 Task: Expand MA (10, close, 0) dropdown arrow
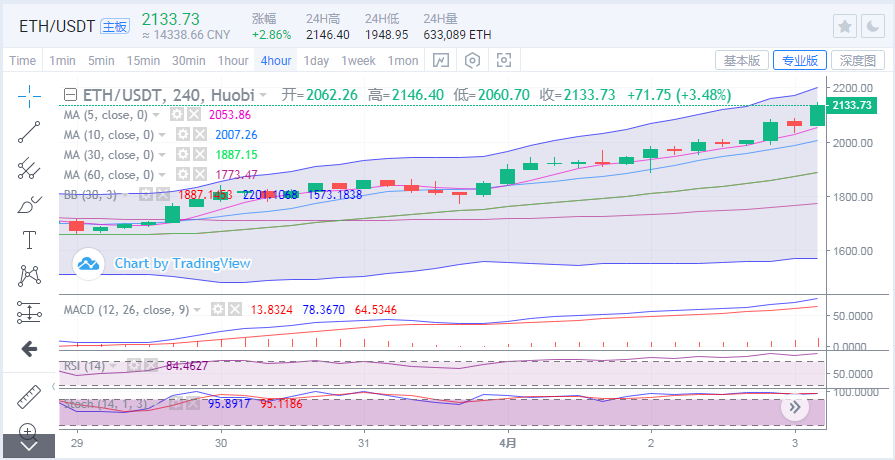point(162,135)
